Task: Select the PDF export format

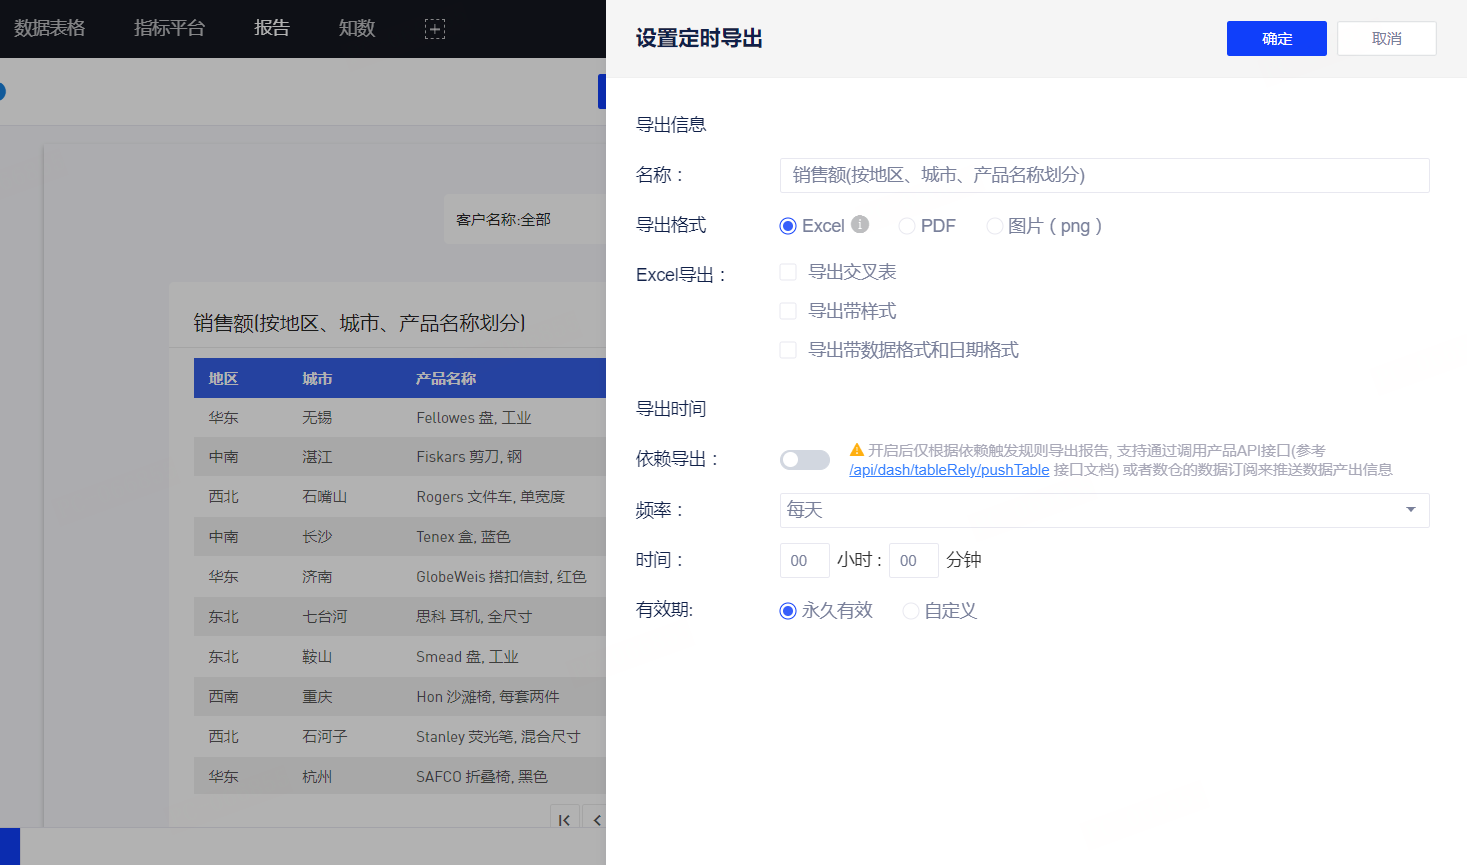Action: point(907,226)
